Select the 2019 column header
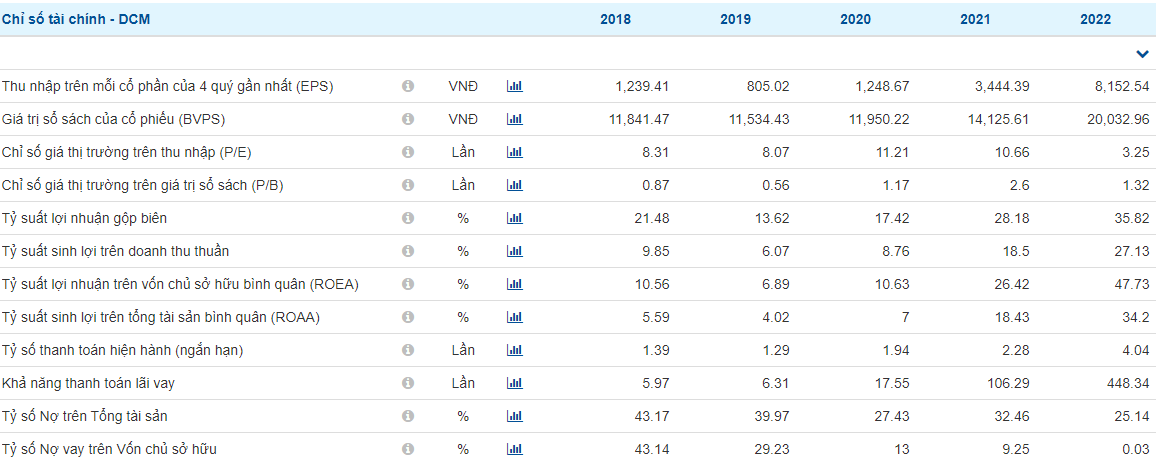Screen dimensions: 1156x467 click(736, 20)
